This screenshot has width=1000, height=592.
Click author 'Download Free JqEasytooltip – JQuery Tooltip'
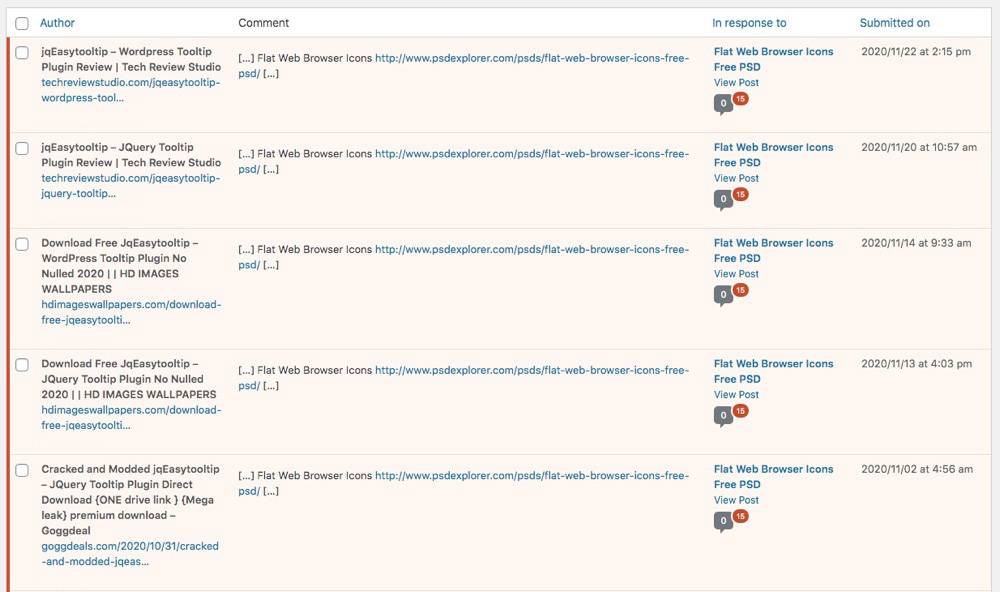(129, 379)
